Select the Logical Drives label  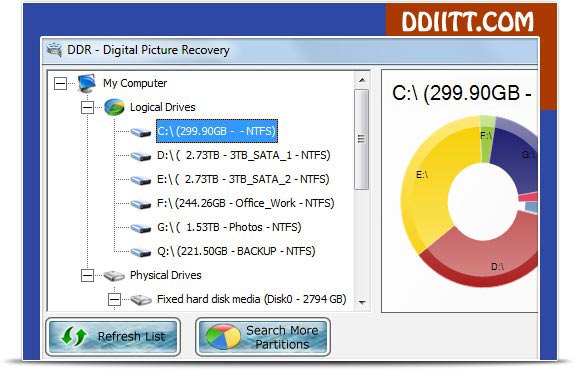point(162,107)
